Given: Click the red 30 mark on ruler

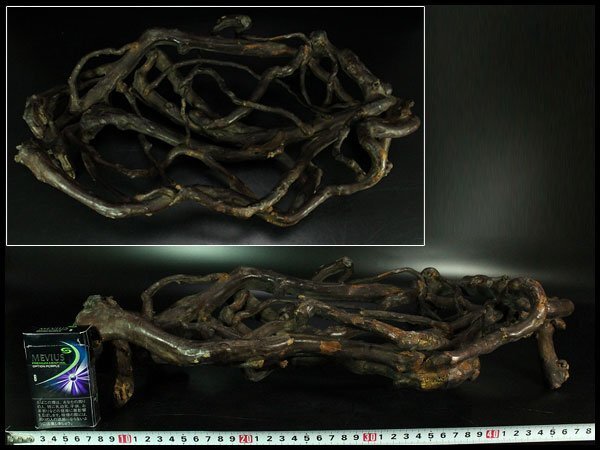Looking at the screenshot, I should [x=369, y=437].
